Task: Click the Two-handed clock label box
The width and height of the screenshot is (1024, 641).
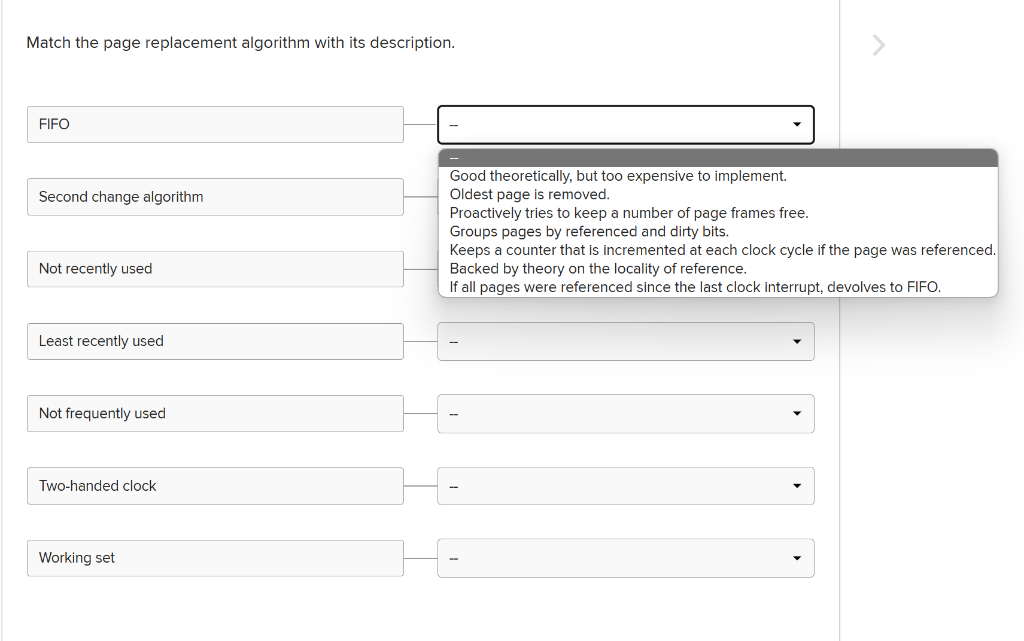Action: click(x=215, y=485)
